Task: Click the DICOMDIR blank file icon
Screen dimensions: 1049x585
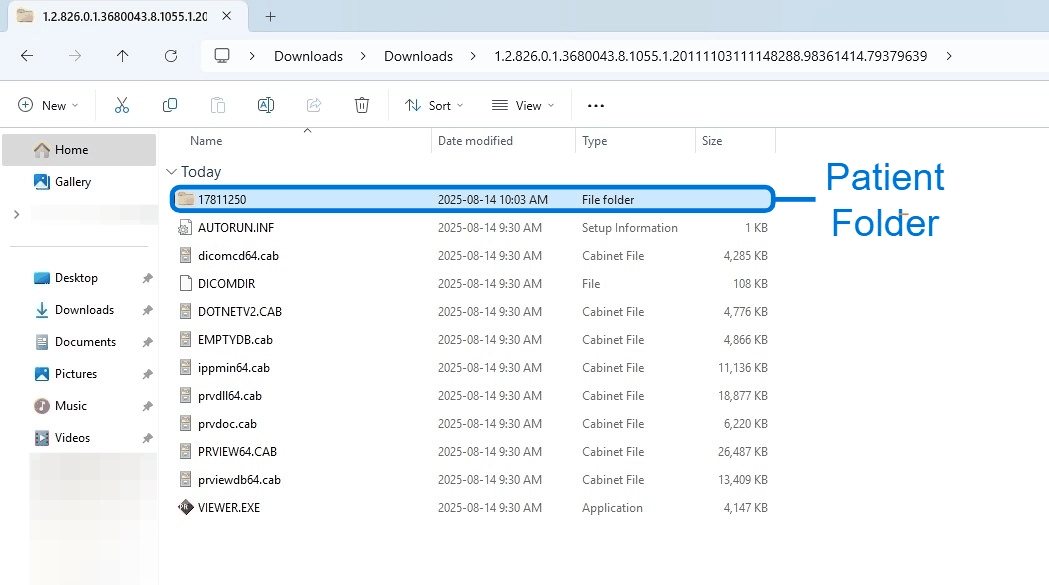Action: click(185, 283)
